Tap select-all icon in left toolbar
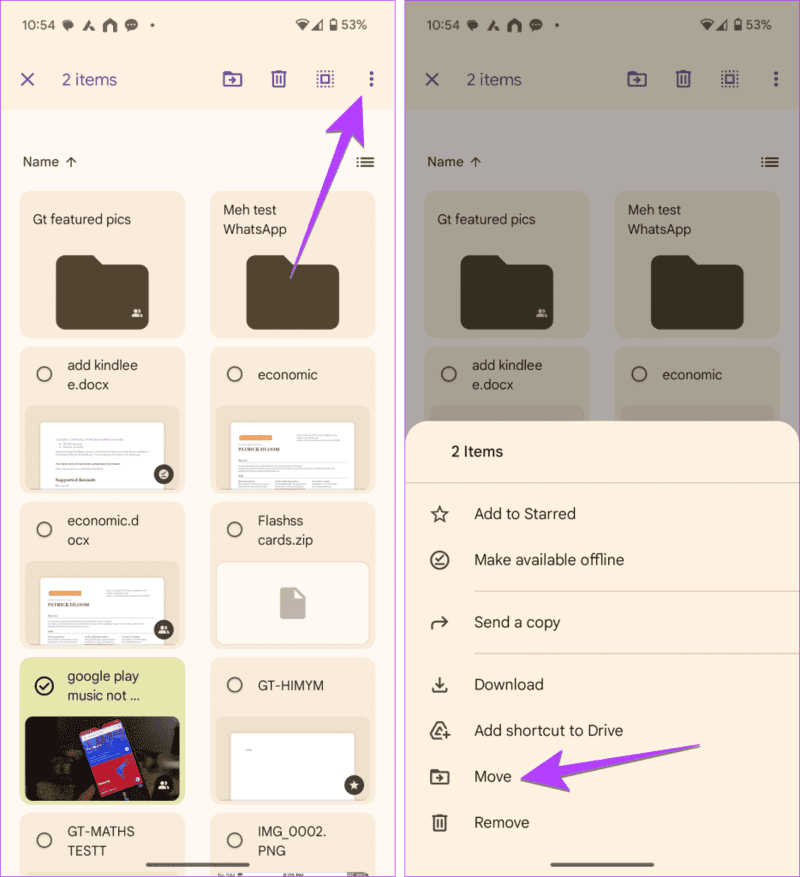Image resolution: width=800 pixels, height=877 pixels. tap(325, 79)
